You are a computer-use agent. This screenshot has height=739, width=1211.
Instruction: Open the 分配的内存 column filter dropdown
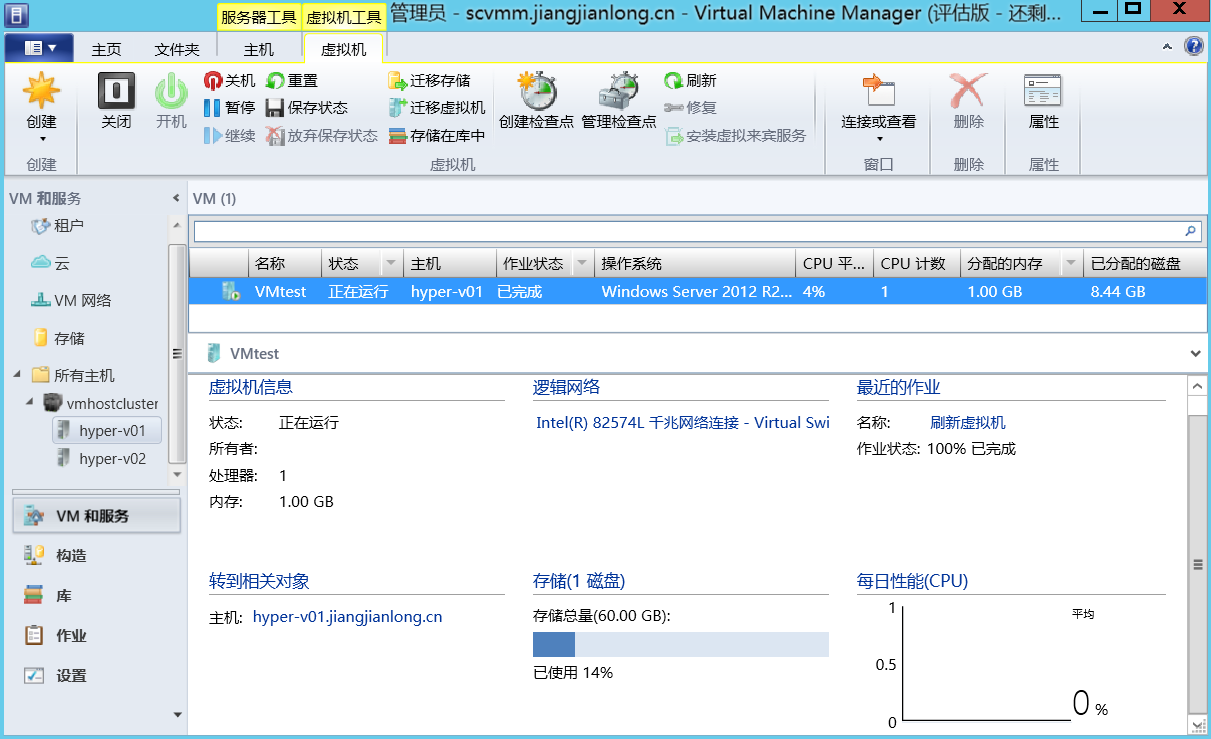point(1072,264)
